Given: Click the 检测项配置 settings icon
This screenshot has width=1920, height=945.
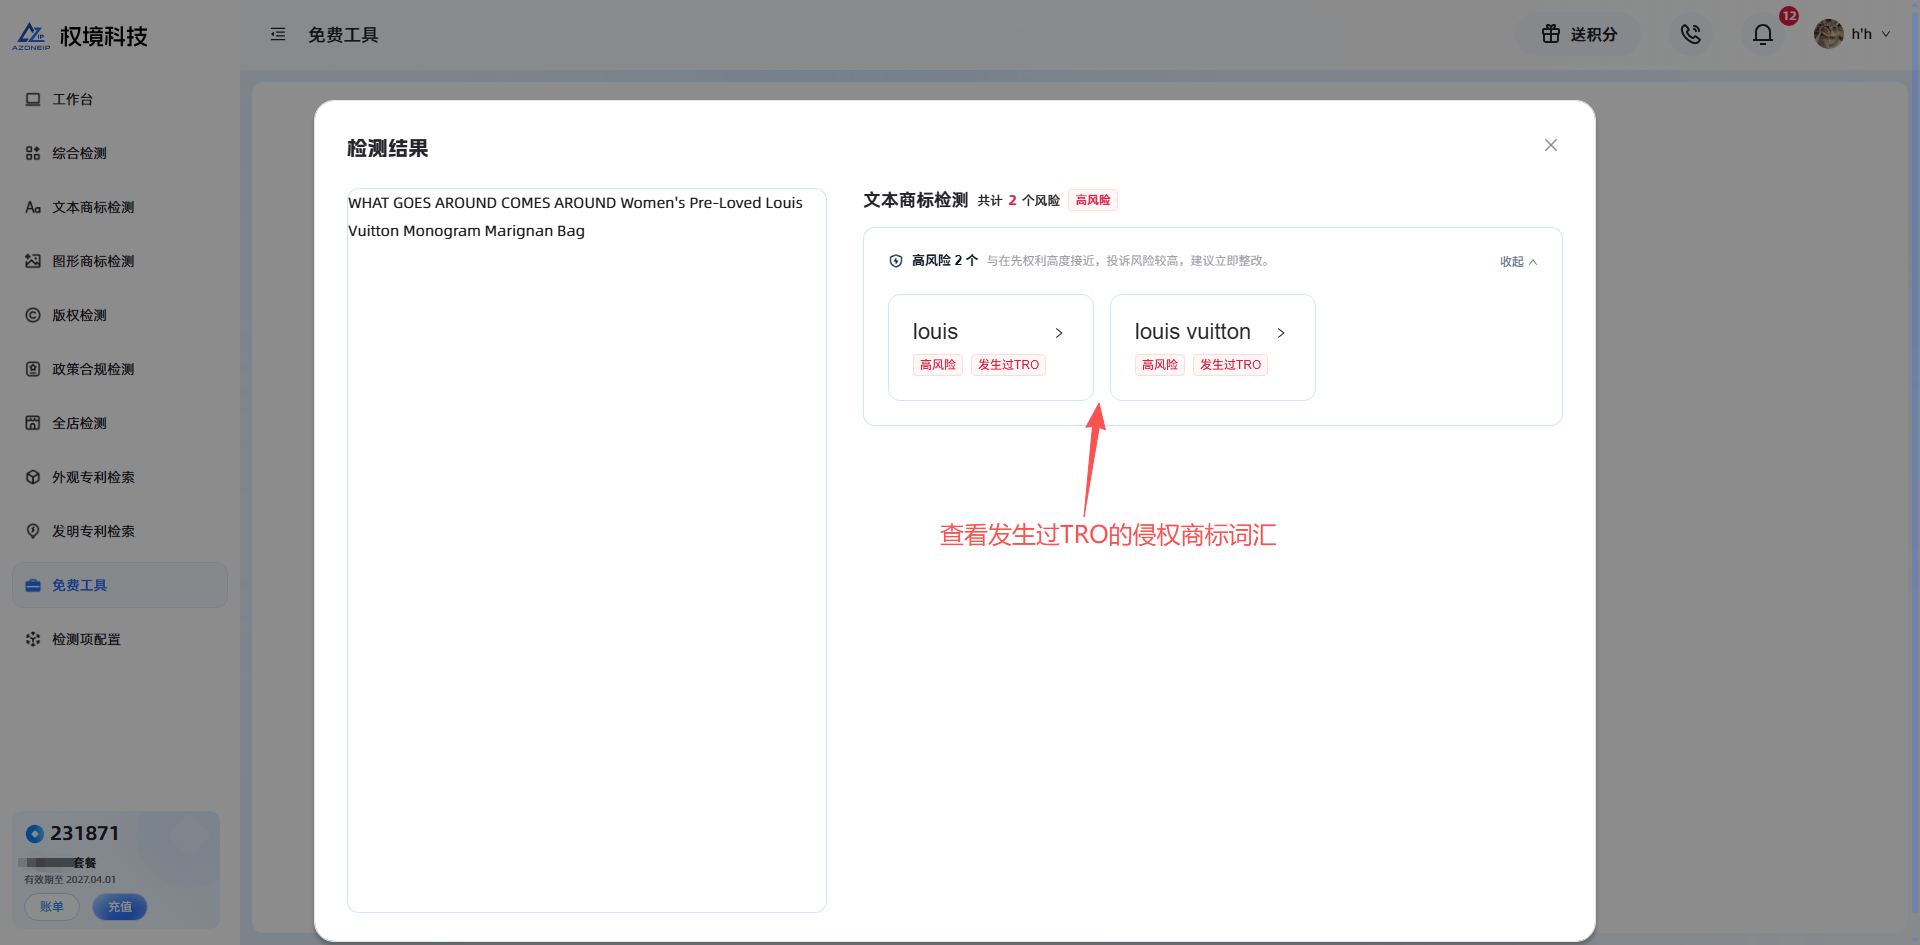Looking at the screenshot, I should 33,639.
